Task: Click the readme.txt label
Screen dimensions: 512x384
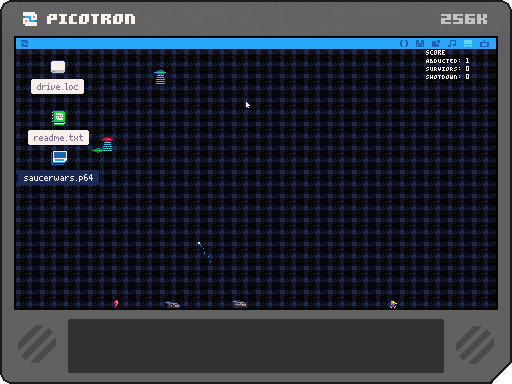Action: (58, 138)
